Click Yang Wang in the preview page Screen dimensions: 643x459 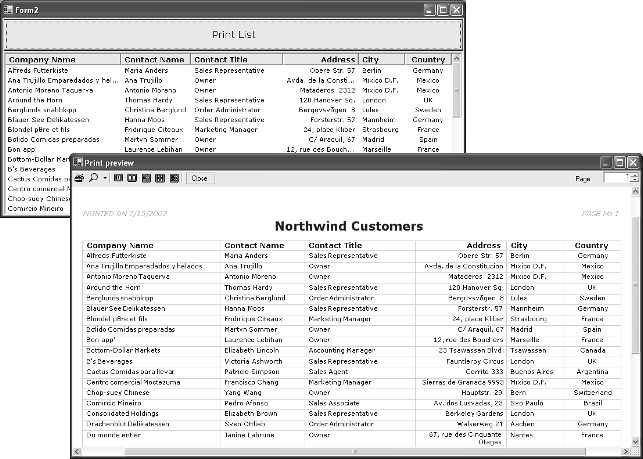(243, 393)
